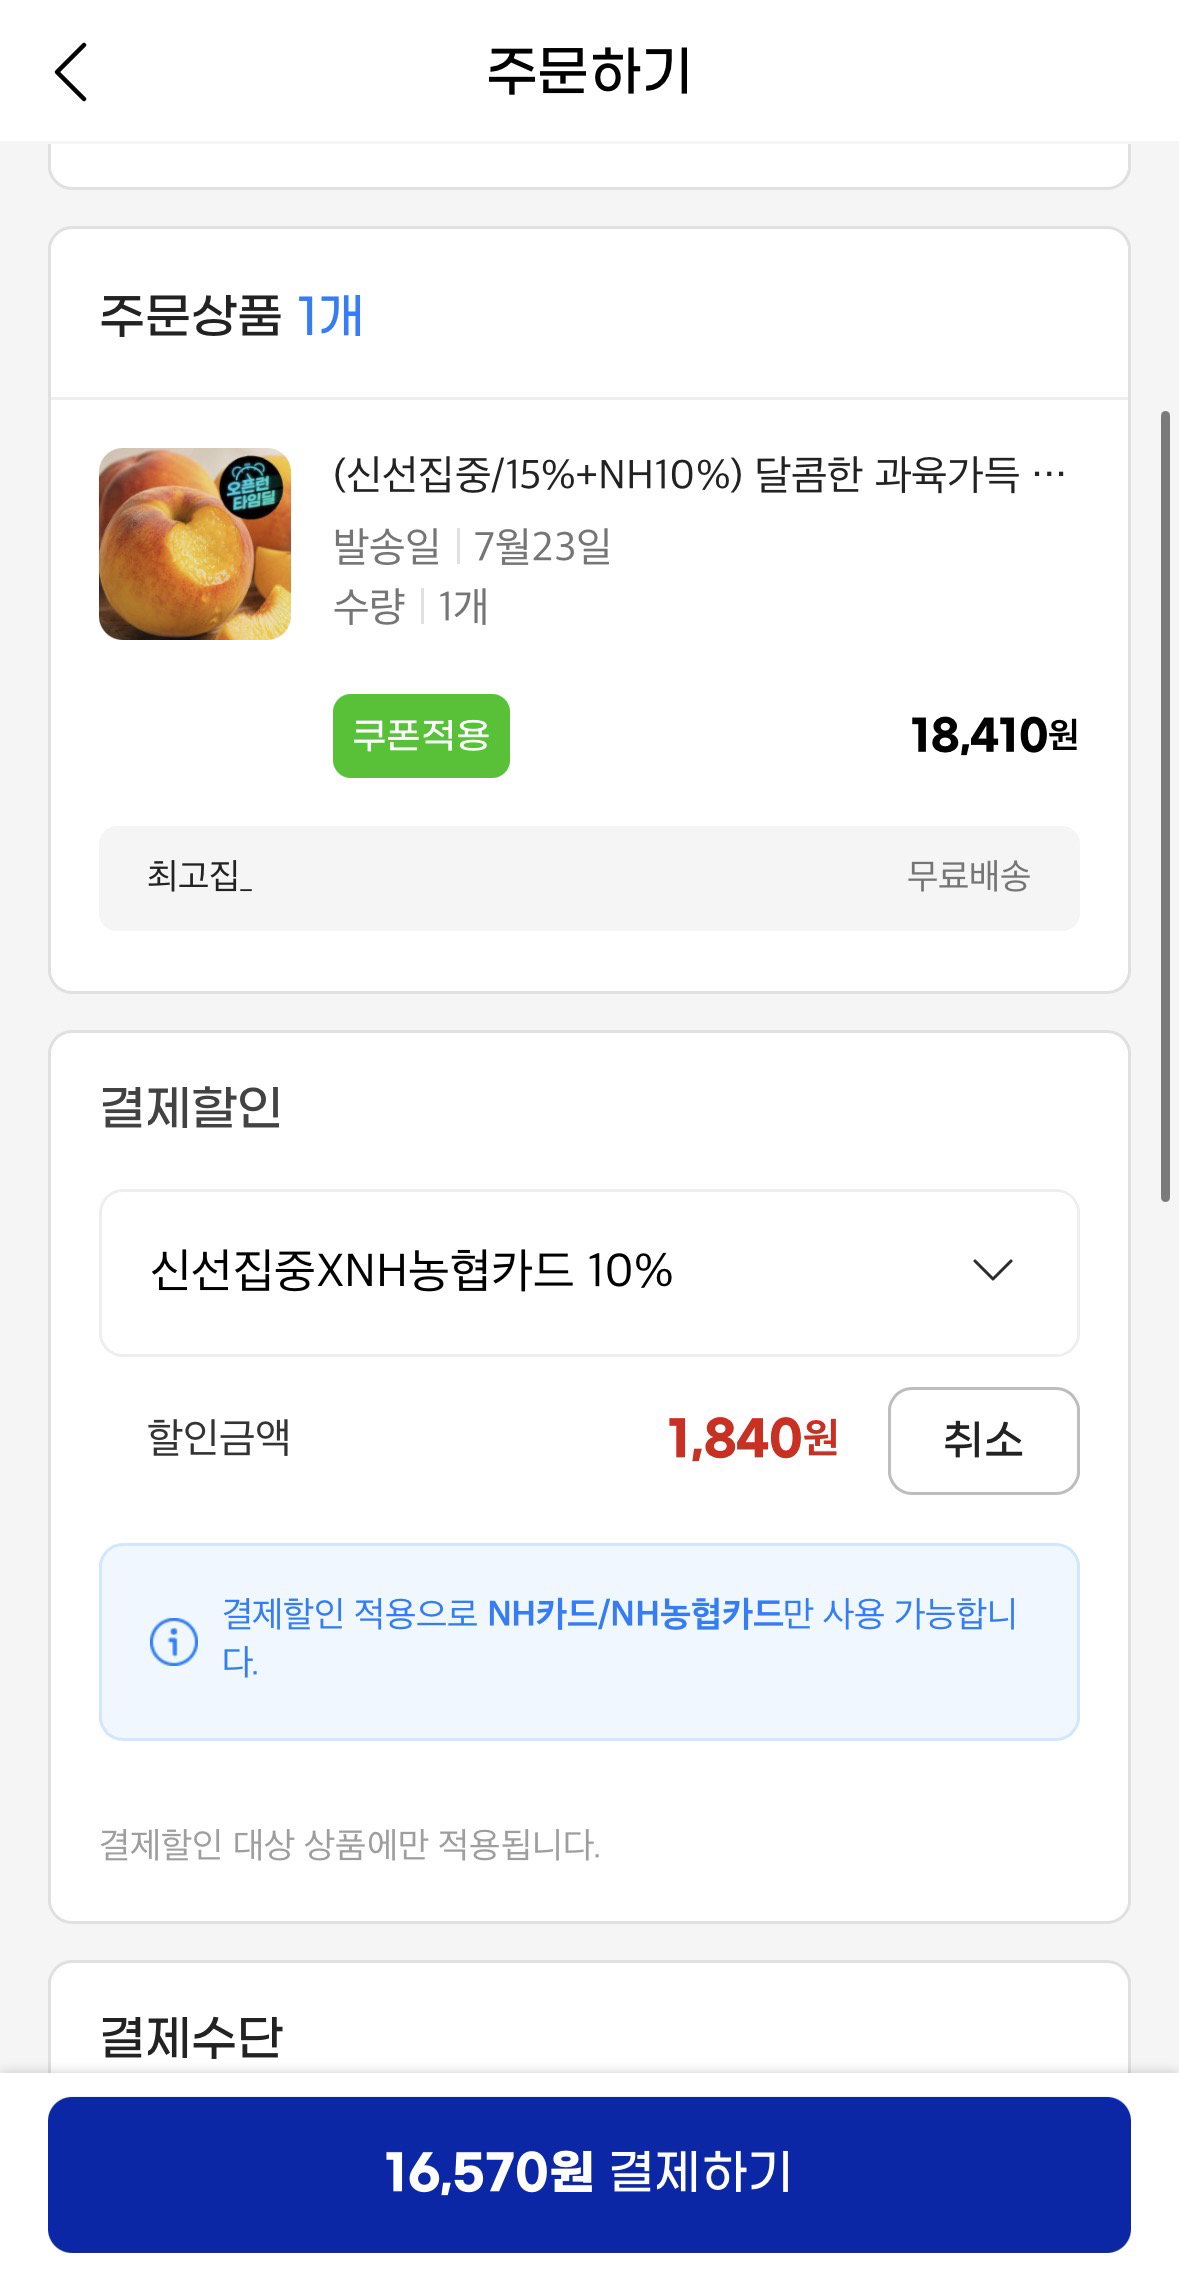The height and width of the screenshot is (2277, 1179).
Task: Open the peach product thumbnail
Action: (x=195, y=544)
